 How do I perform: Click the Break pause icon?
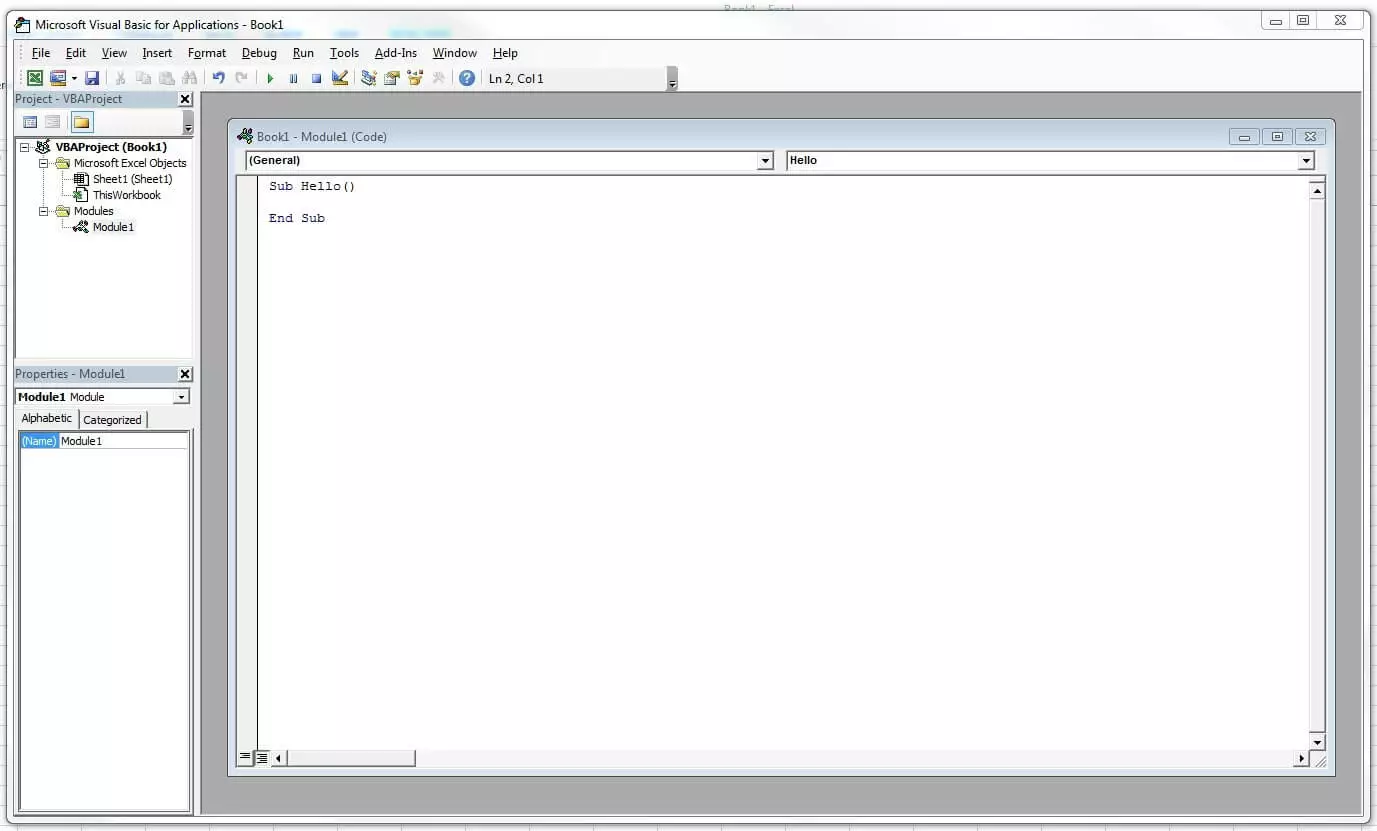click(x=293, y=78)
